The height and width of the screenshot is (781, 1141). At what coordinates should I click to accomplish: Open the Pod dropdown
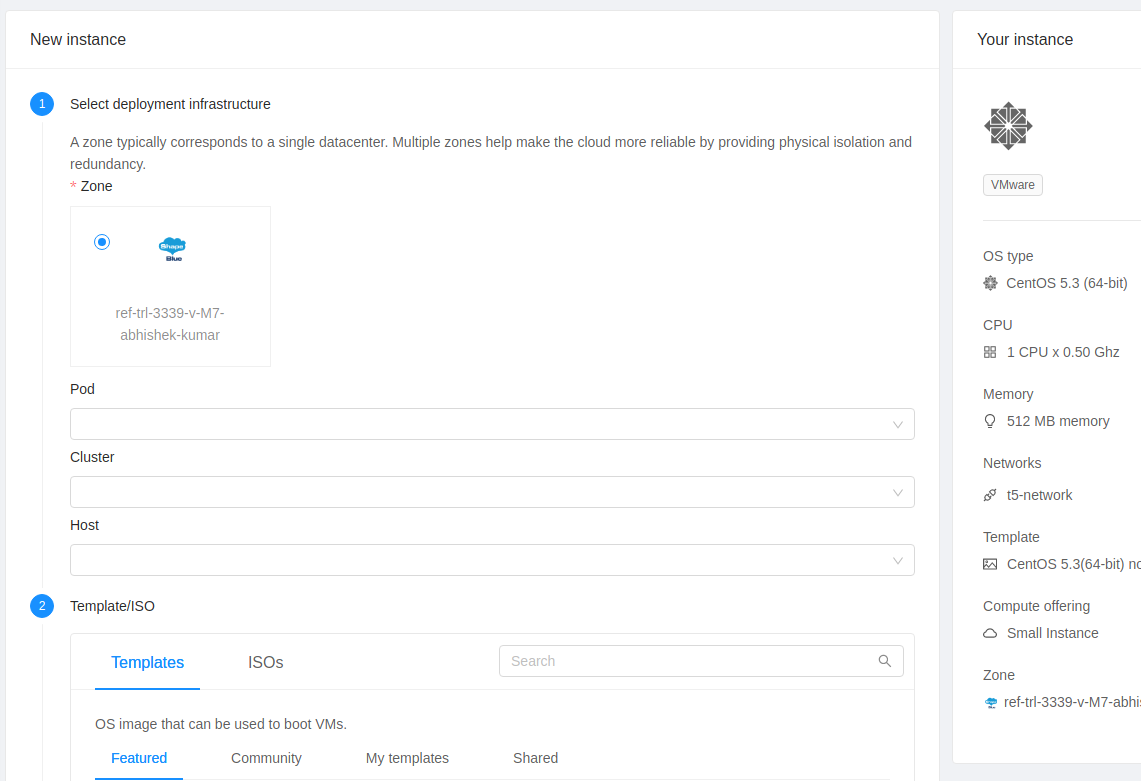(492, 424)
